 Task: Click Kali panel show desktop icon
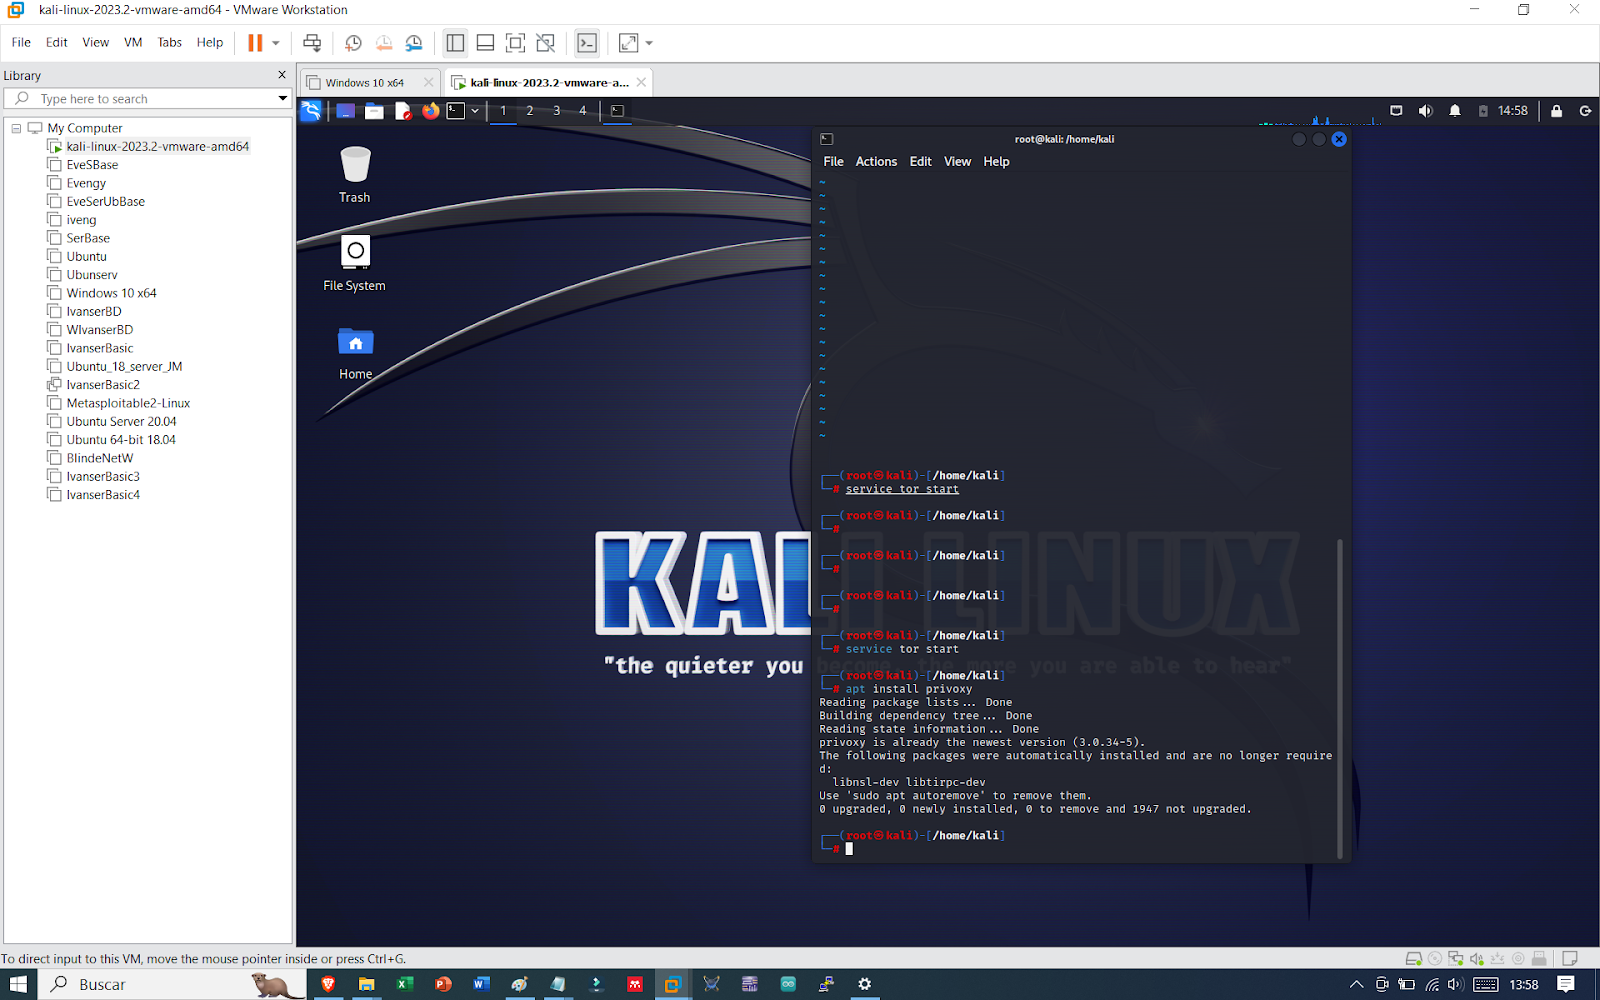pyautogui.click(x=345, y=111)
